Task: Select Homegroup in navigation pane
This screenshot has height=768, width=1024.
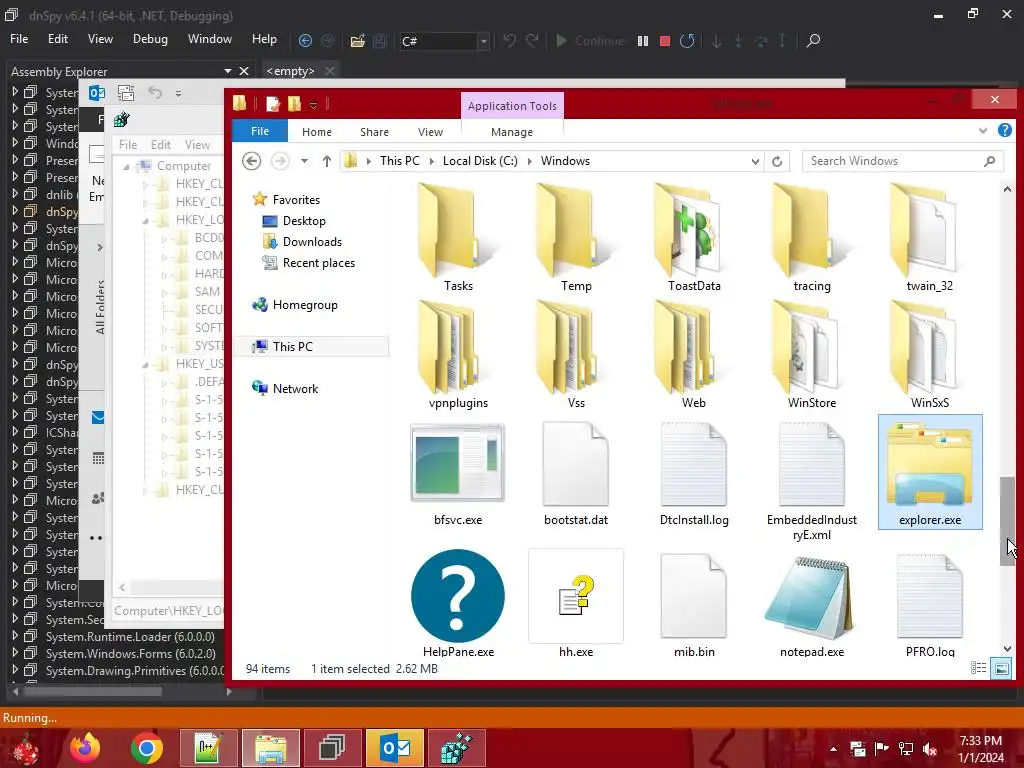Action: coord(305,305)
